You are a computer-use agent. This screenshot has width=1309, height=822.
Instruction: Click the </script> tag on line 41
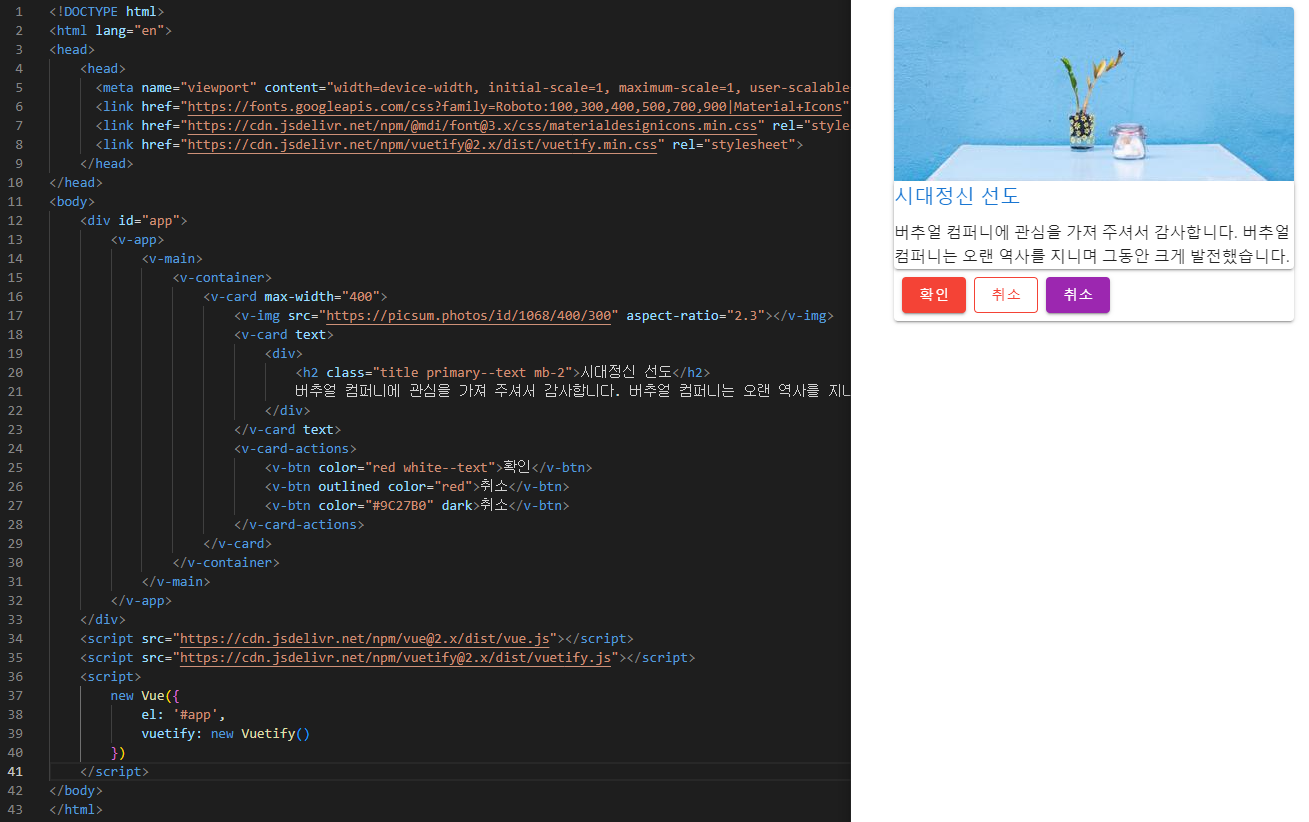tap(114, 771)
